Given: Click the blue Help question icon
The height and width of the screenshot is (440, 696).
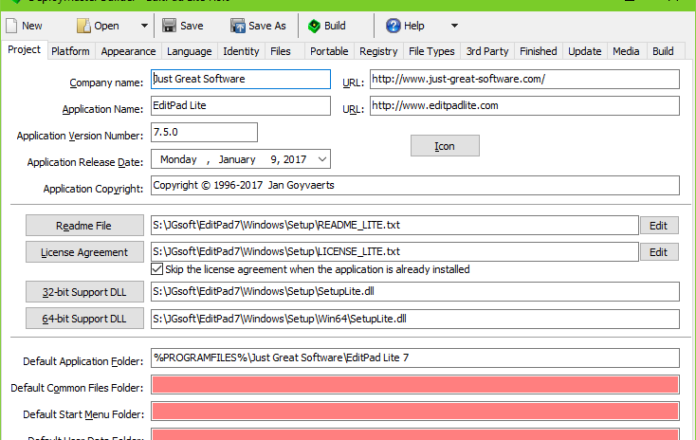Looking at the screenshot, I should 393,26.
